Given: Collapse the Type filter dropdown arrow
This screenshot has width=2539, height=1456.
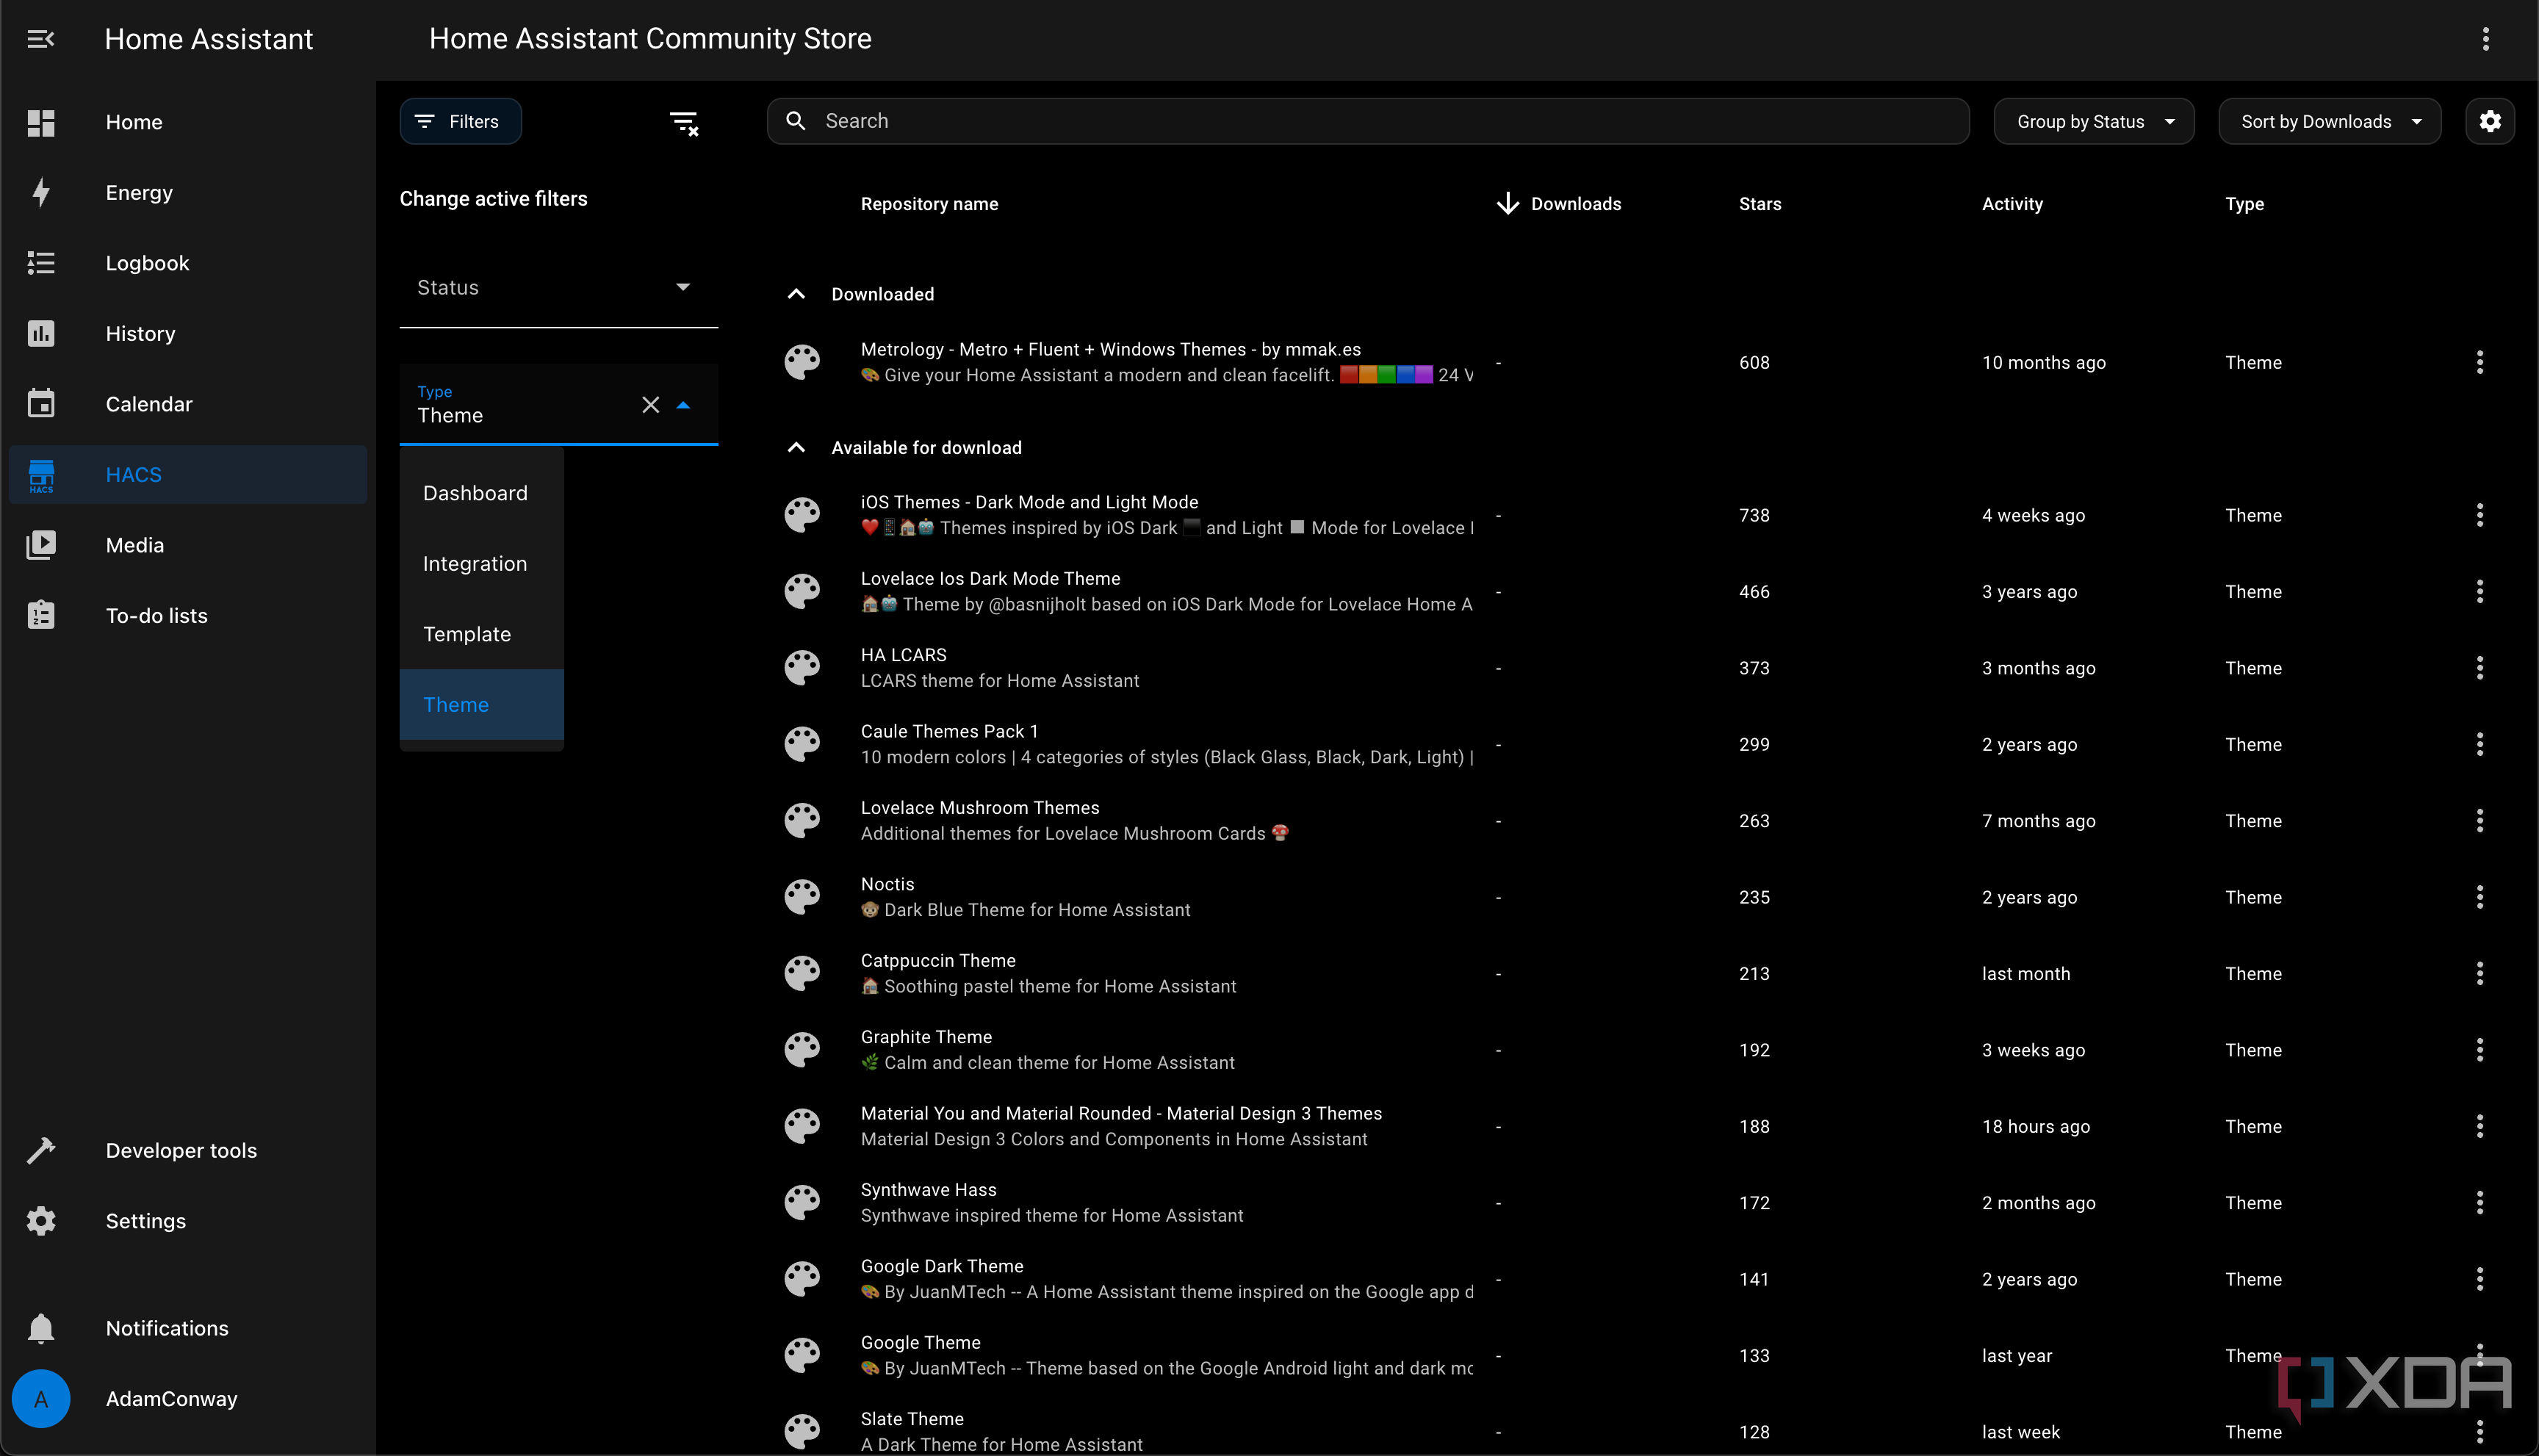Looking at the screenshot, I should click(683, 405).
